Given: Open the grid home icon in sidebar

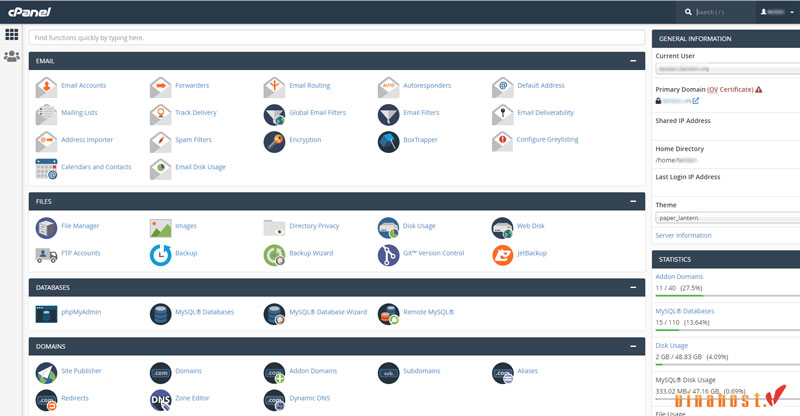Looking at the screenshot, I should pyautogui.click(x=12, y=34).
